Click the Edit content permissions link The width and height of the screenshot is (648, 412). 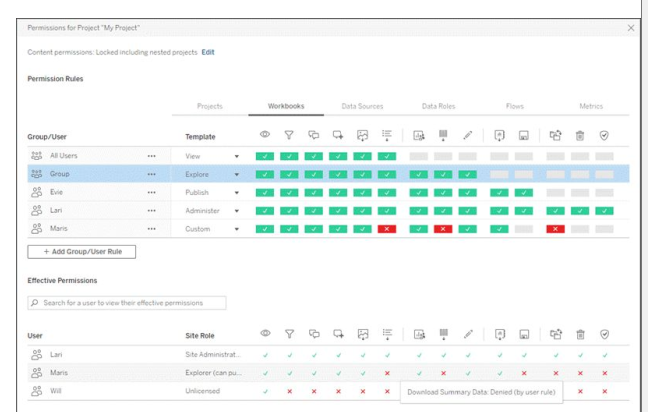pos(208,52)
